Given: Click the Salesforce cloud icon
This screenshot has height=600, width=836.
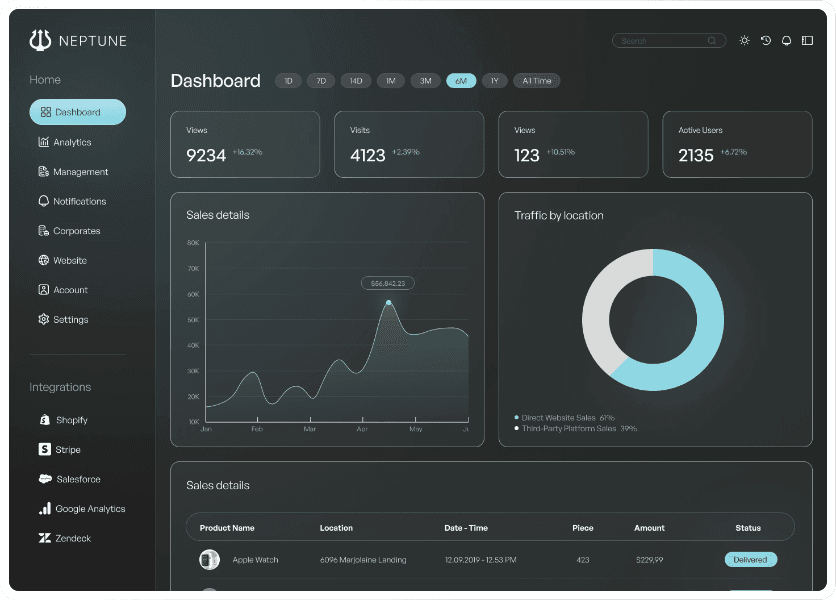Looking at the screenshot, I should (45, 478).
